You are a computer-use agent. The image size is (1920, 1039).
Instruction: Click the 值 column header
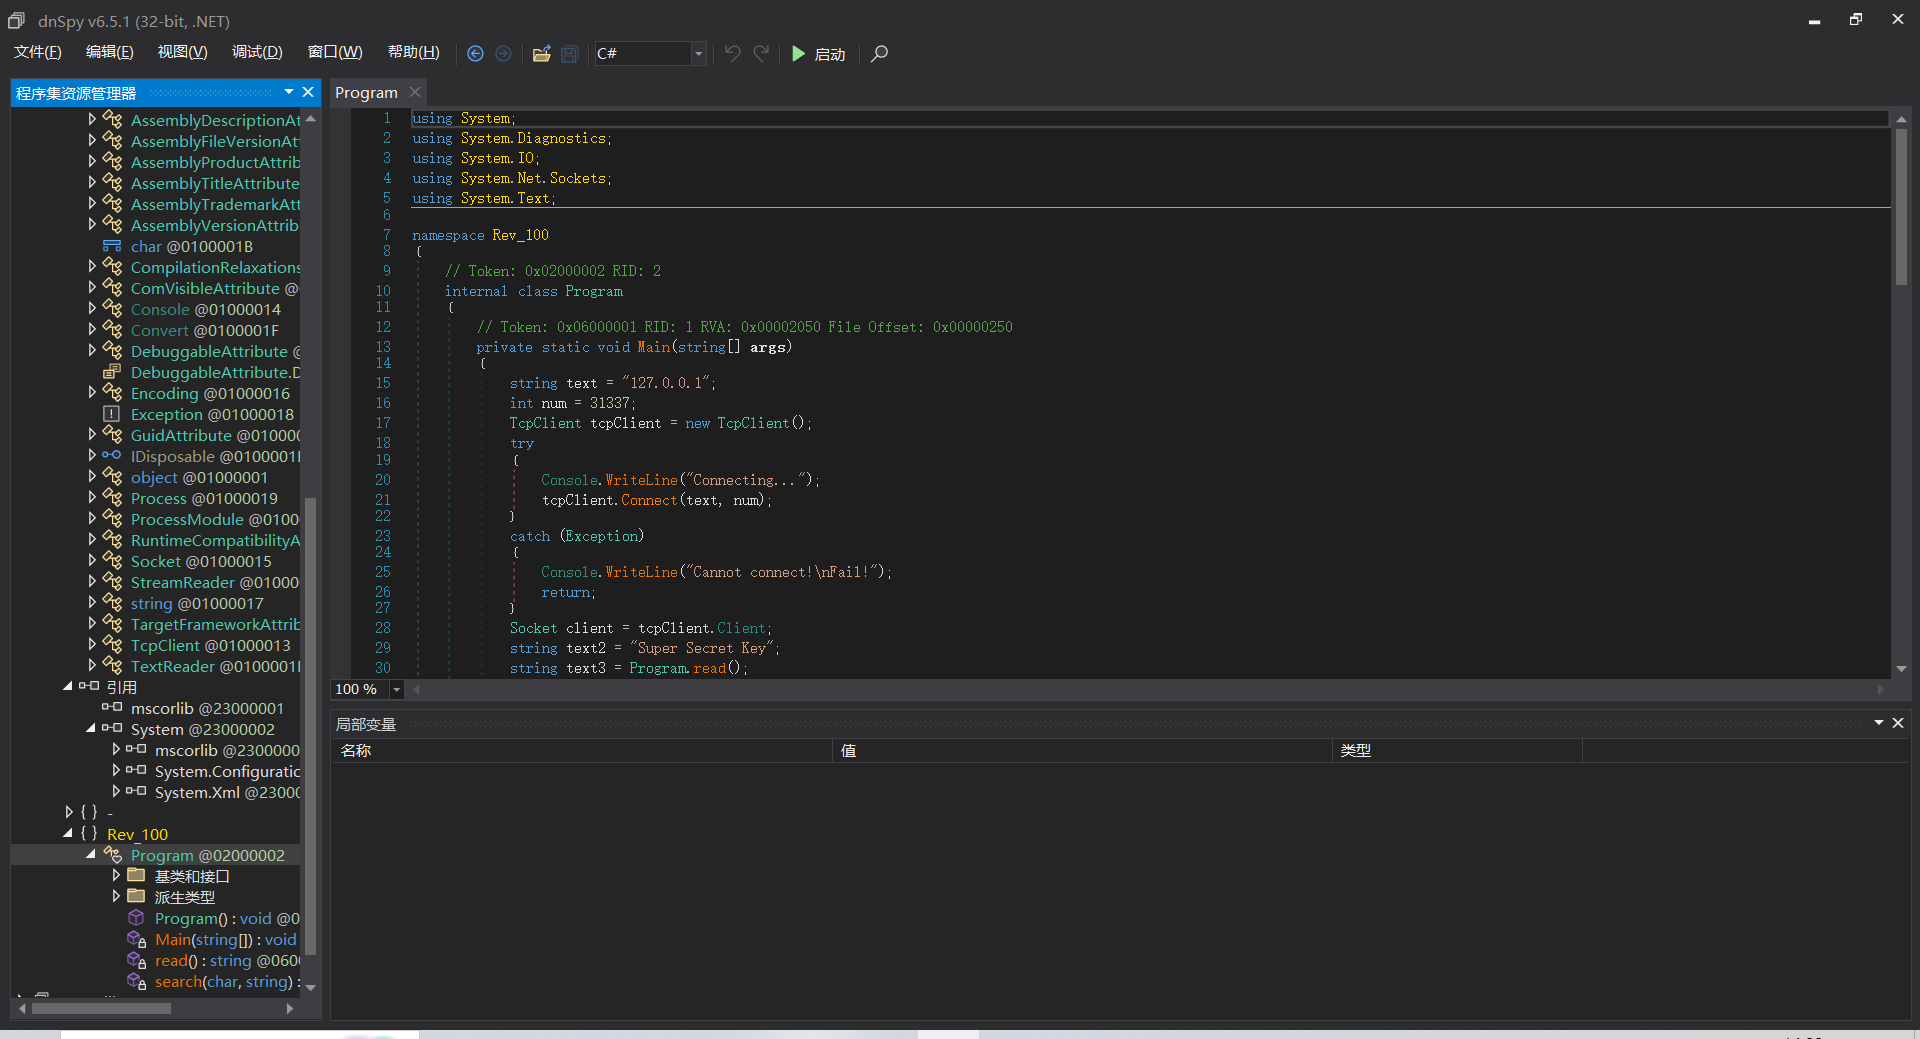click(1082, 750)
